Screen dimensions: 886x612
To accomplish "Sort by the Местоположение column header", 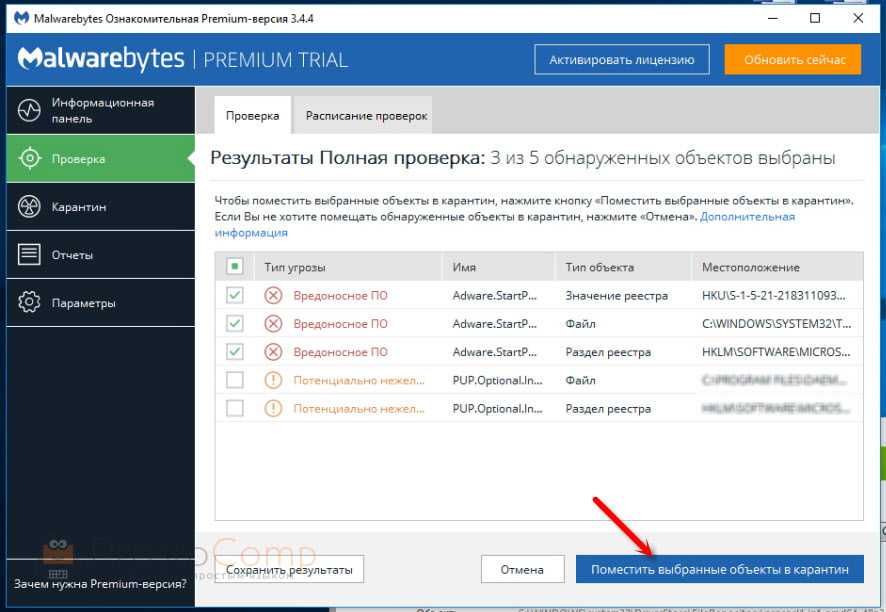I will (x=751, y=267).
